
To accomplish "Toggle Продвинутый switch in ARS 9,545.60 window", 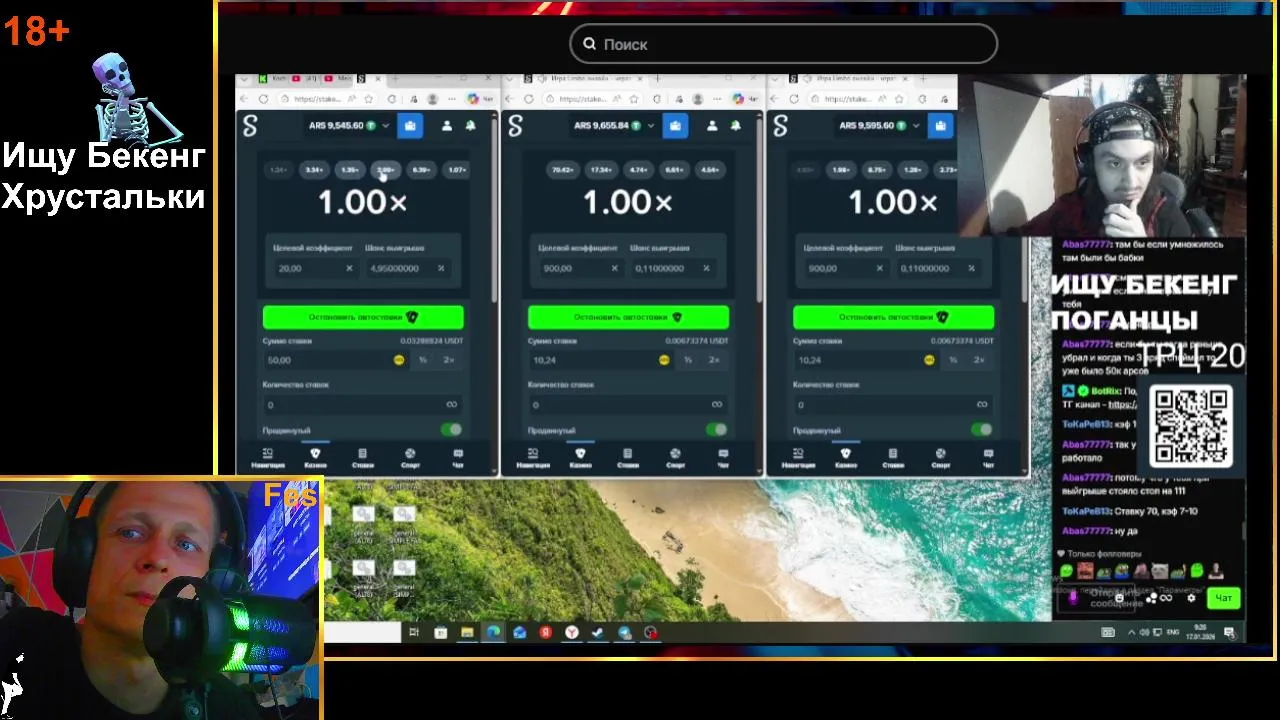I will tap(451, 430).
